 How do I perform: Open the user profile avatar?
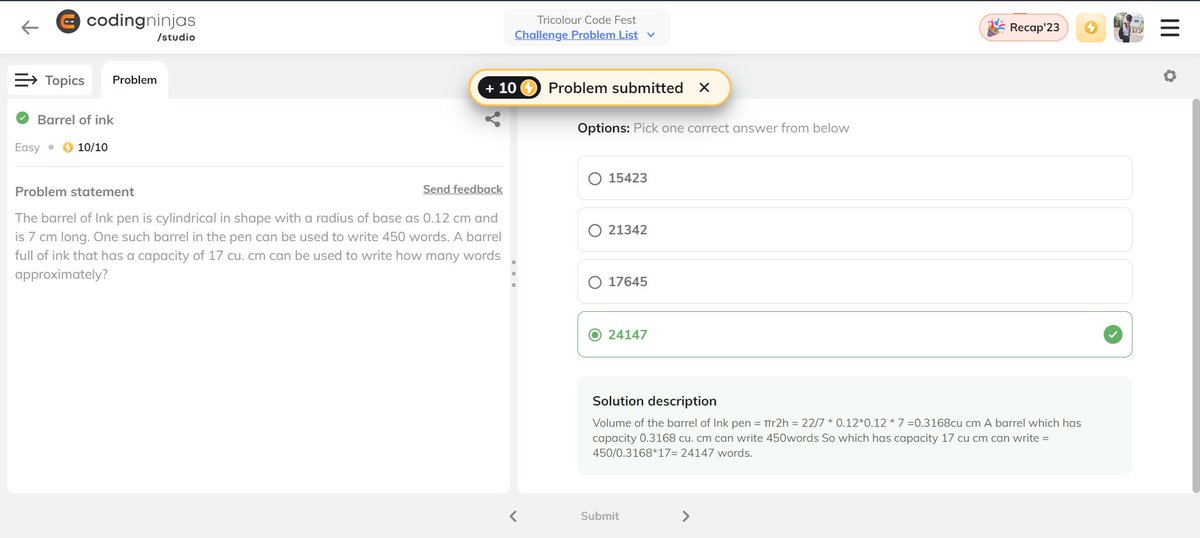click(x=1128, y=28)
